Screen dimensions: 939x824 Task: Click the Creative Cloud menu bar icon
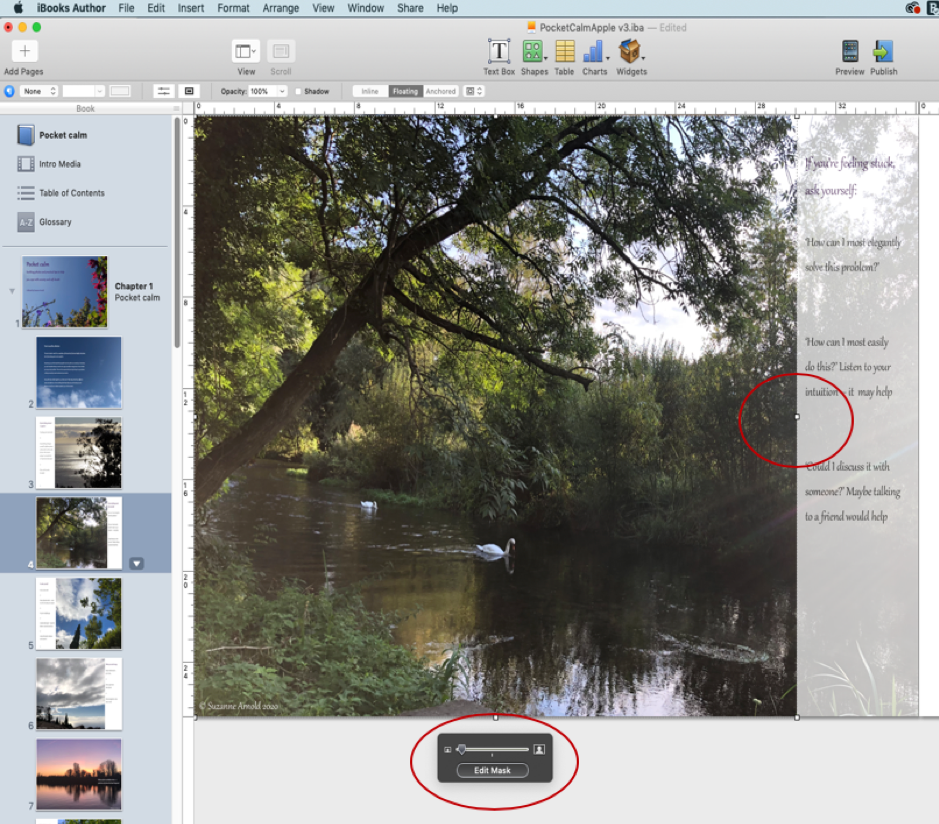[x=913, y=8]
